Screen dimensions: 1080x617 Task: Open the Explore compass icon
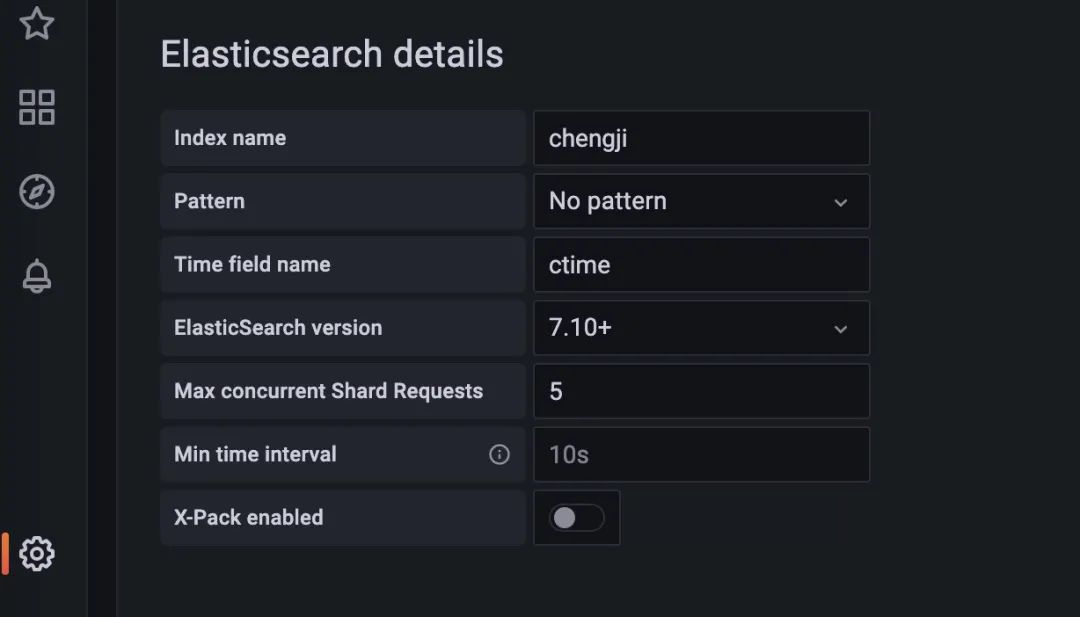pos(37,191)
